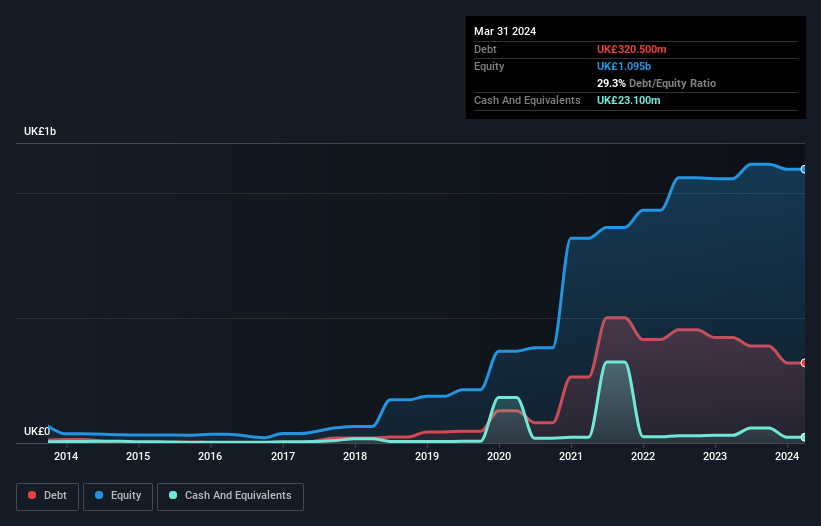
Task: Click the UK£0 y-axis label
Action: point(37,431)
